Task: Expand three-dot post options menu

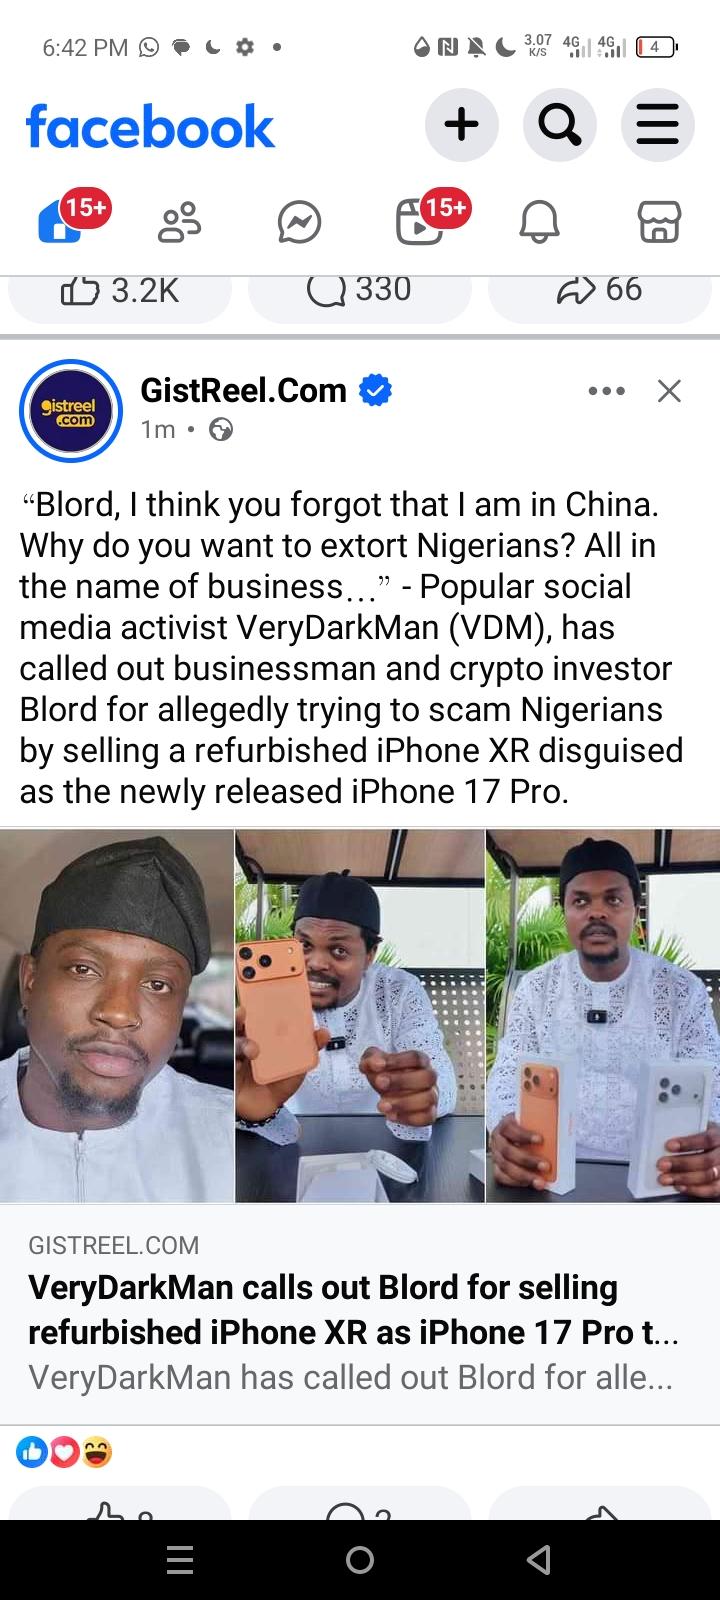Action: (607, 391)
